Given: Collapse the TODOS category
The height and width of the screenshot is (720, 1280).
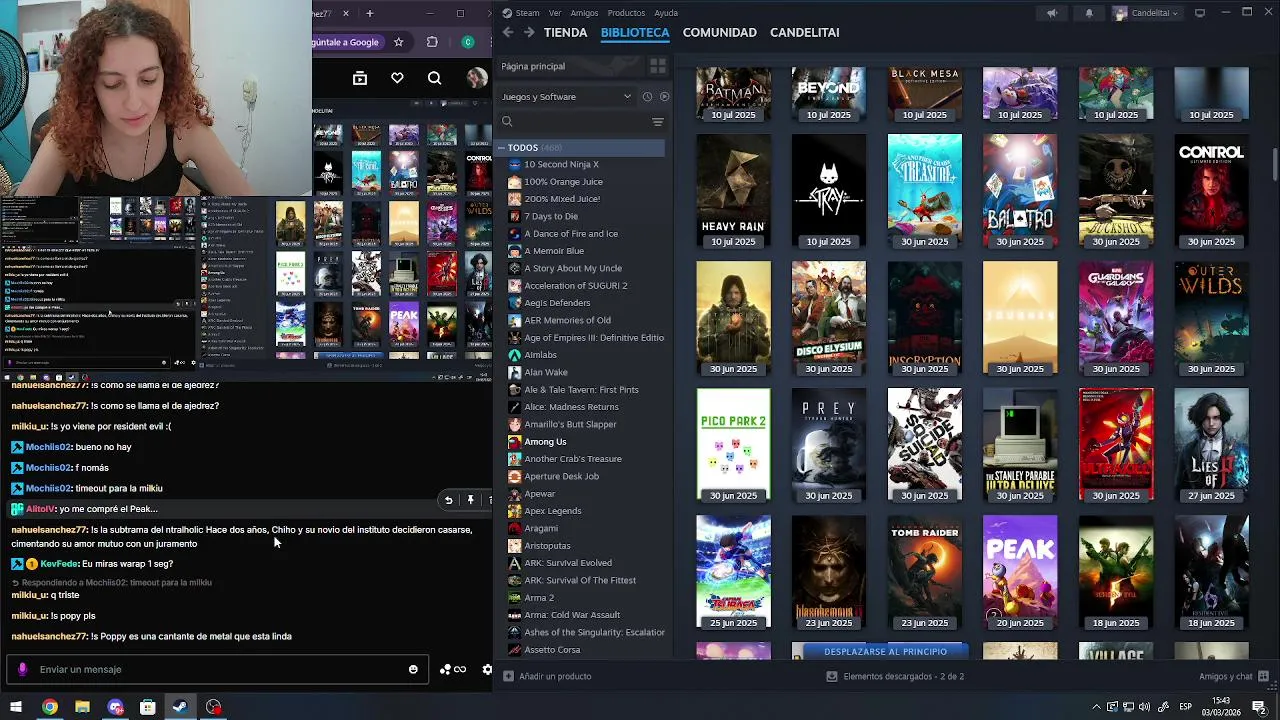Looking at the screenshot, I should point(502,148).
